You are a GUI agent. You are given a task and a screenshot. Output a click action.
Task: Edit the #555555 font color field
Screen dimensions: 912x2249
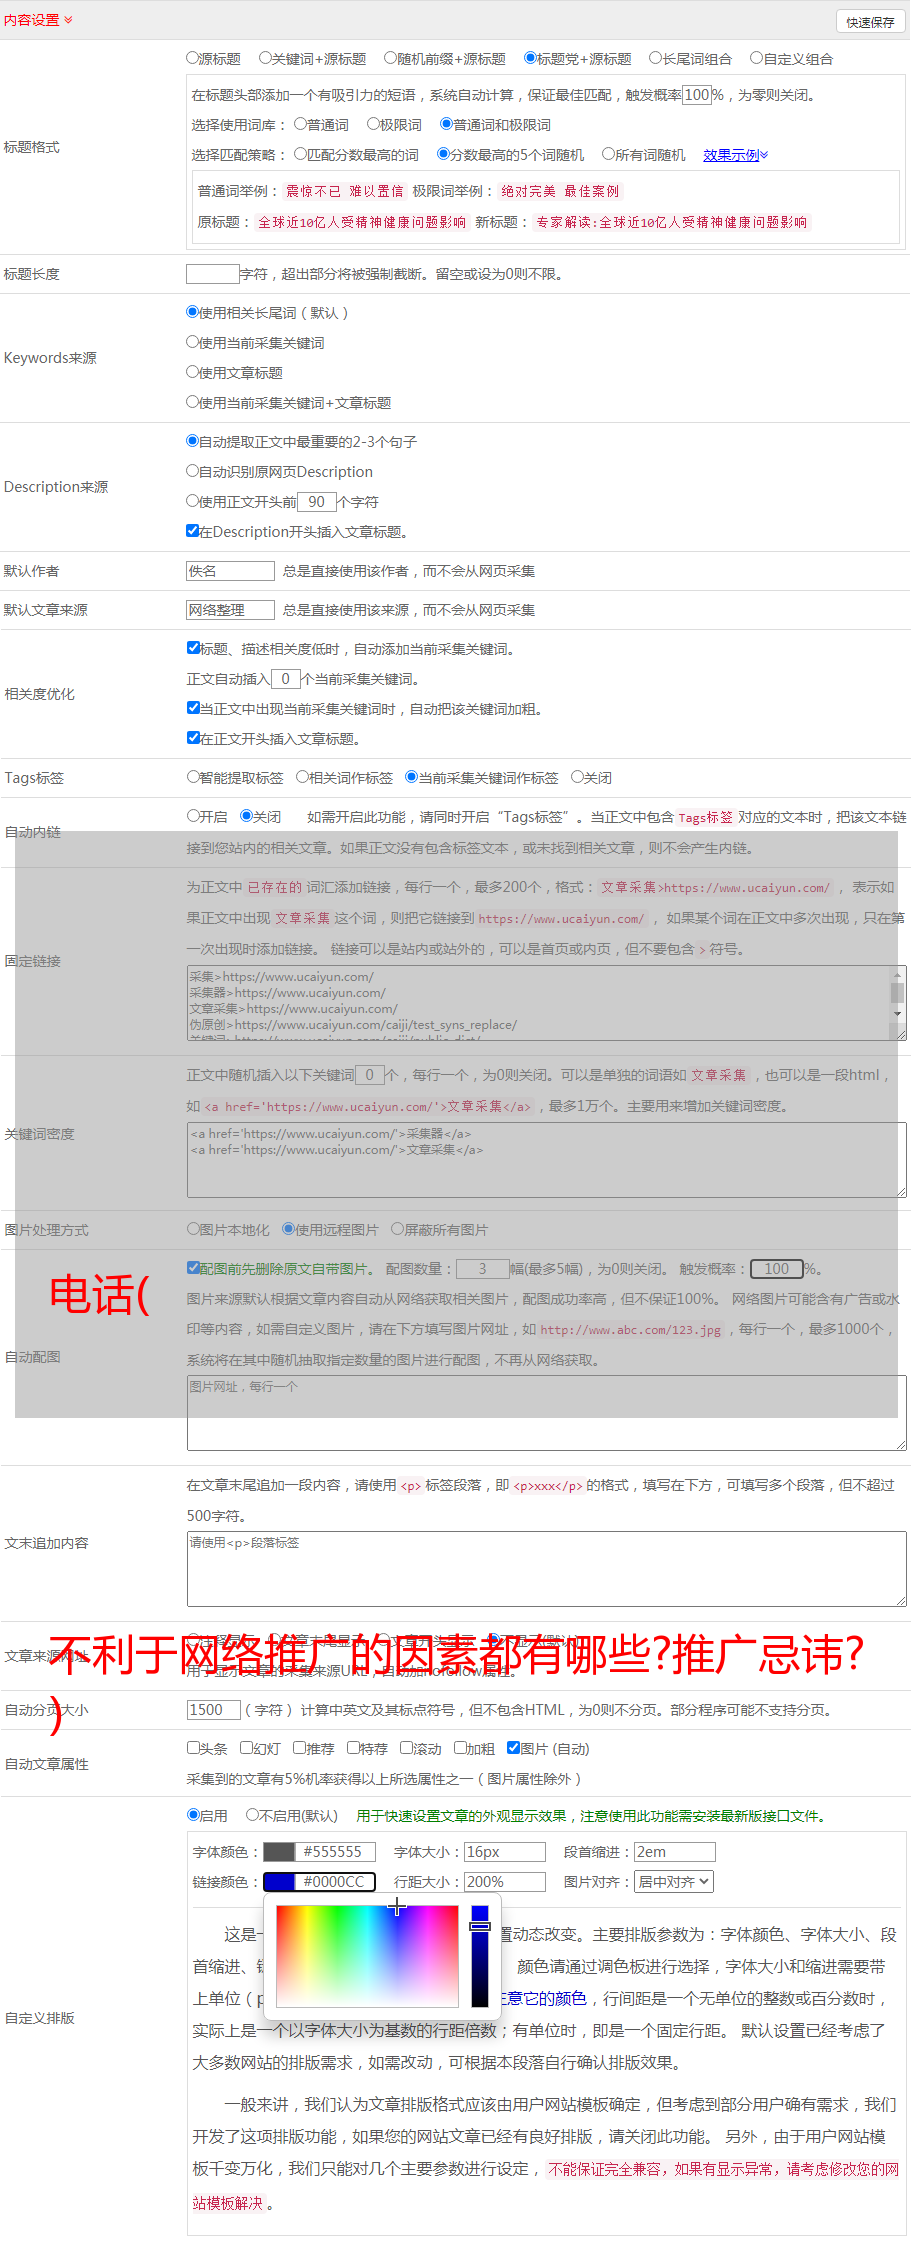click(335, 1852)
